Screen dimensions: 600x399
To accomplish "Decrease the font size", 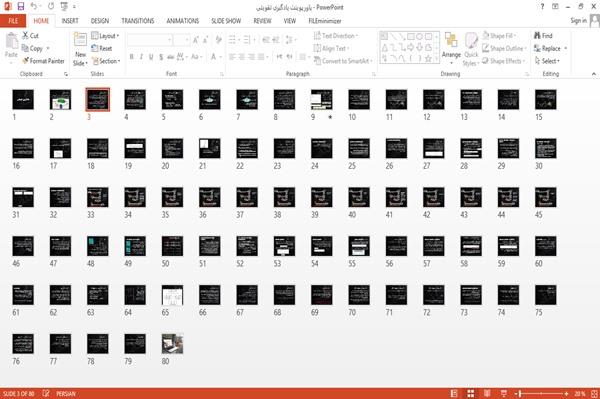I will (205, 40).
